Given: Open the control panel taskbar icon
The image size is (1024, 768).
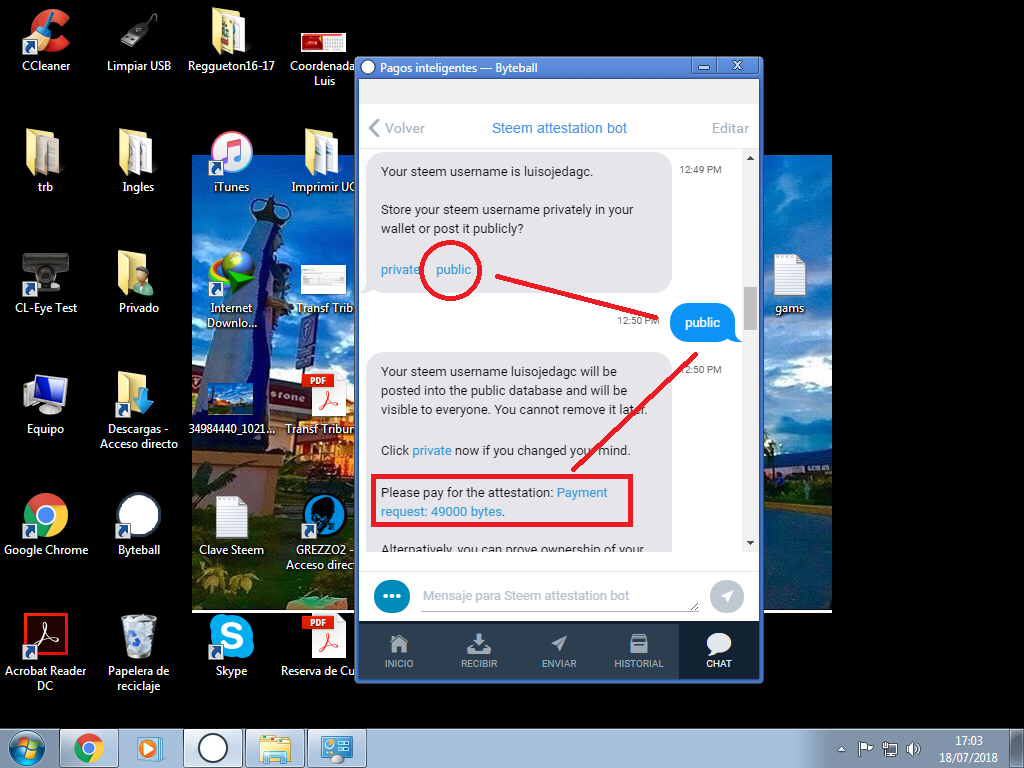Looking at the screenshot, I should (x=337, y=748).
